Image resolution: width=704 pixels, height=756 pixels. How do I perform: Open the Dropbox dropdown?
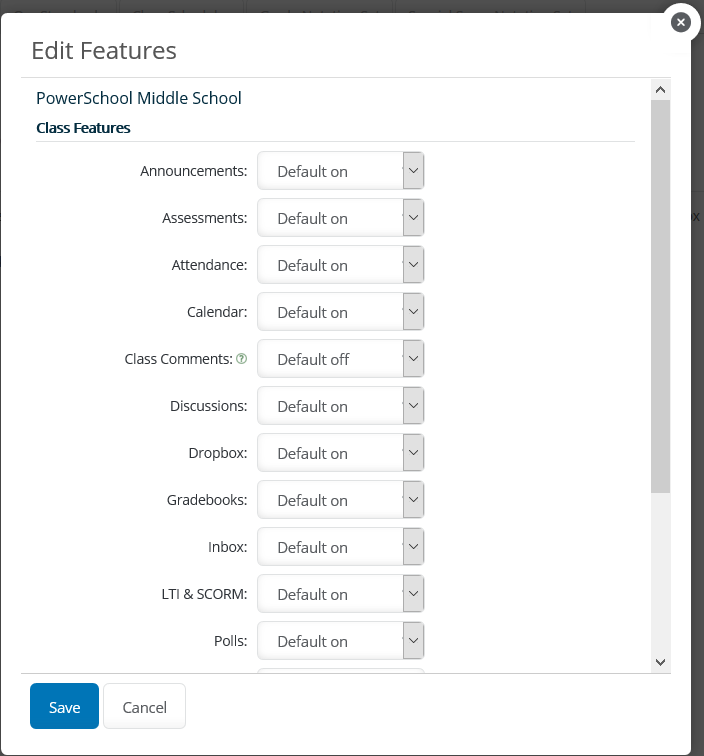click(340, 453)
